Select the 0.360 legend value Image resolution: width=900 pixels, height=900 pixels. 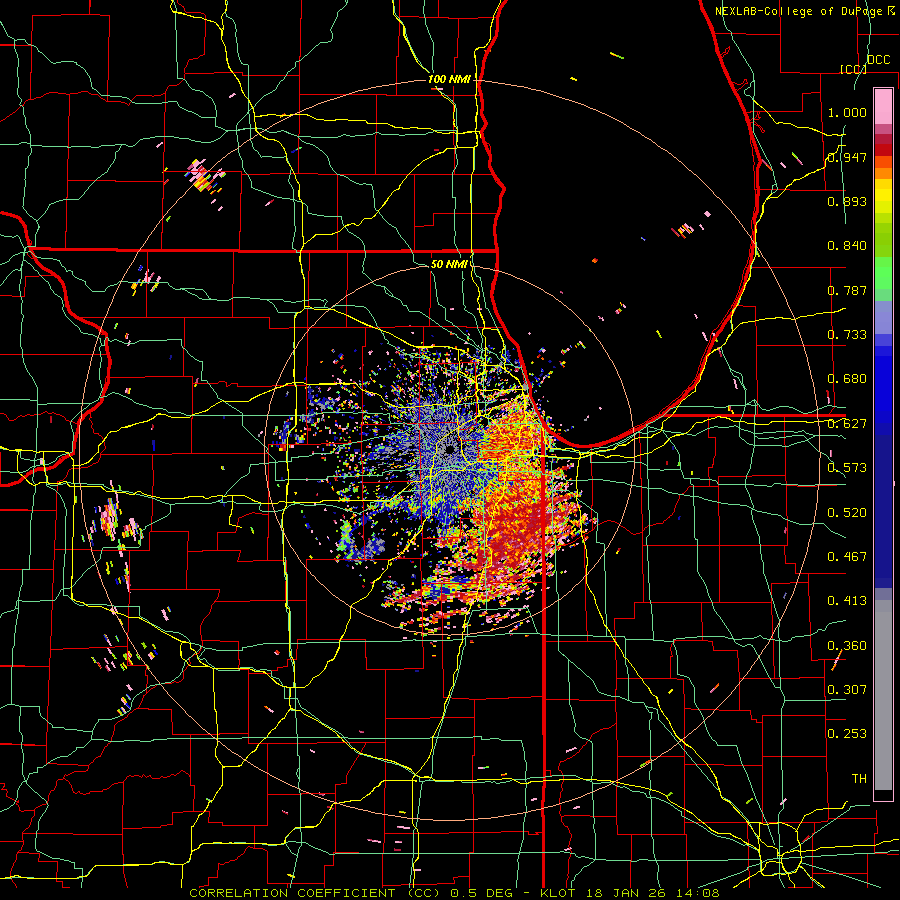(x=847, y=646)
